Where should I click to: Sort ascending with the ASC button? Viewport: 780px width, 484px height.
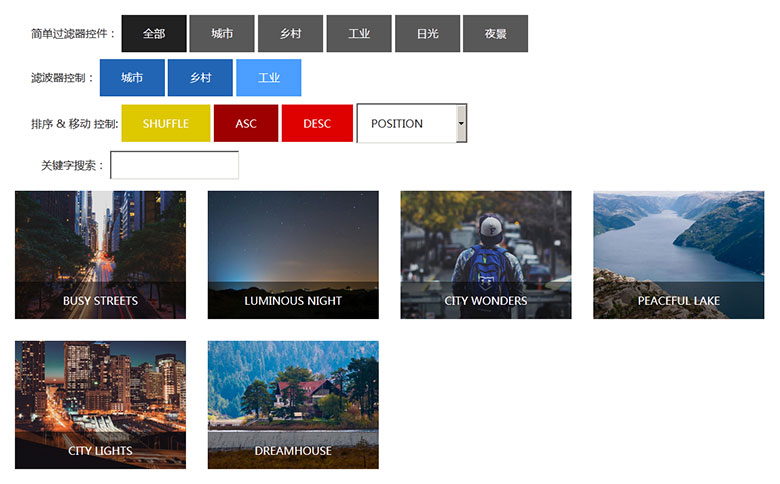246,124
